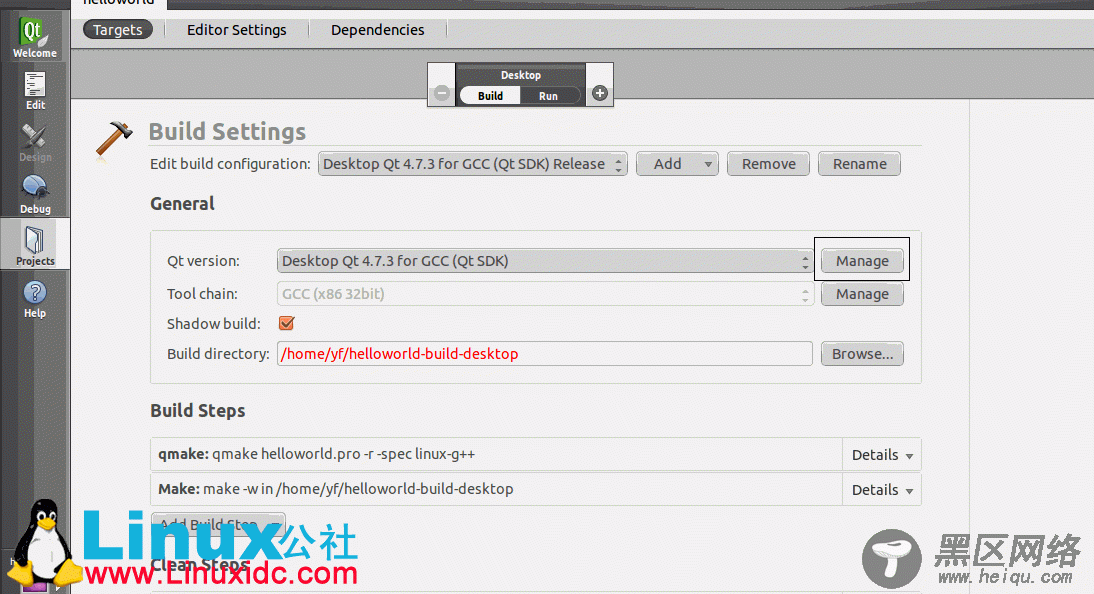Screen dimensions: 1094x594
Task: Toggle the Shadow build checkbox
Action: click(286, 323)
